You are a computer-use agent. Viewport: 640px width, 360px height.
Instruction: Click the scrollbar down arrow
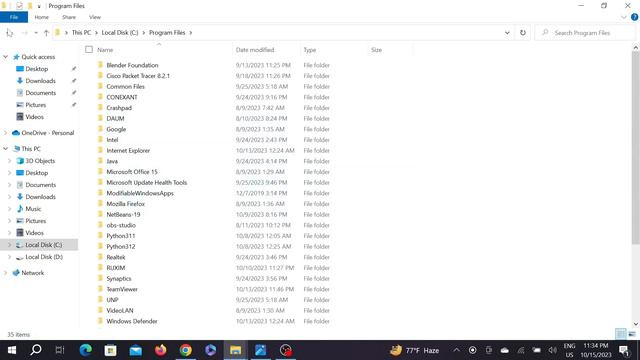(636, 324)
